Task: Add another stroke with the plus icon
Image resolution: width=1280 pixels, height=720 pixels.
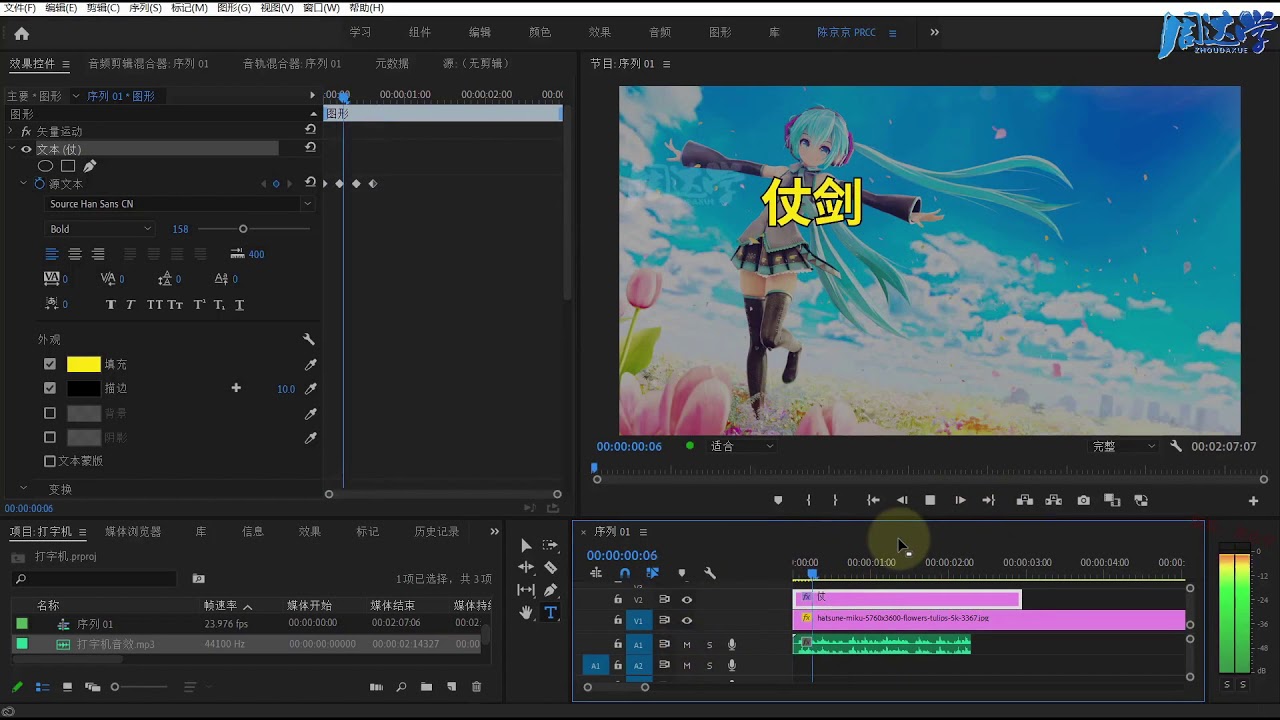Action: point(236,388)
